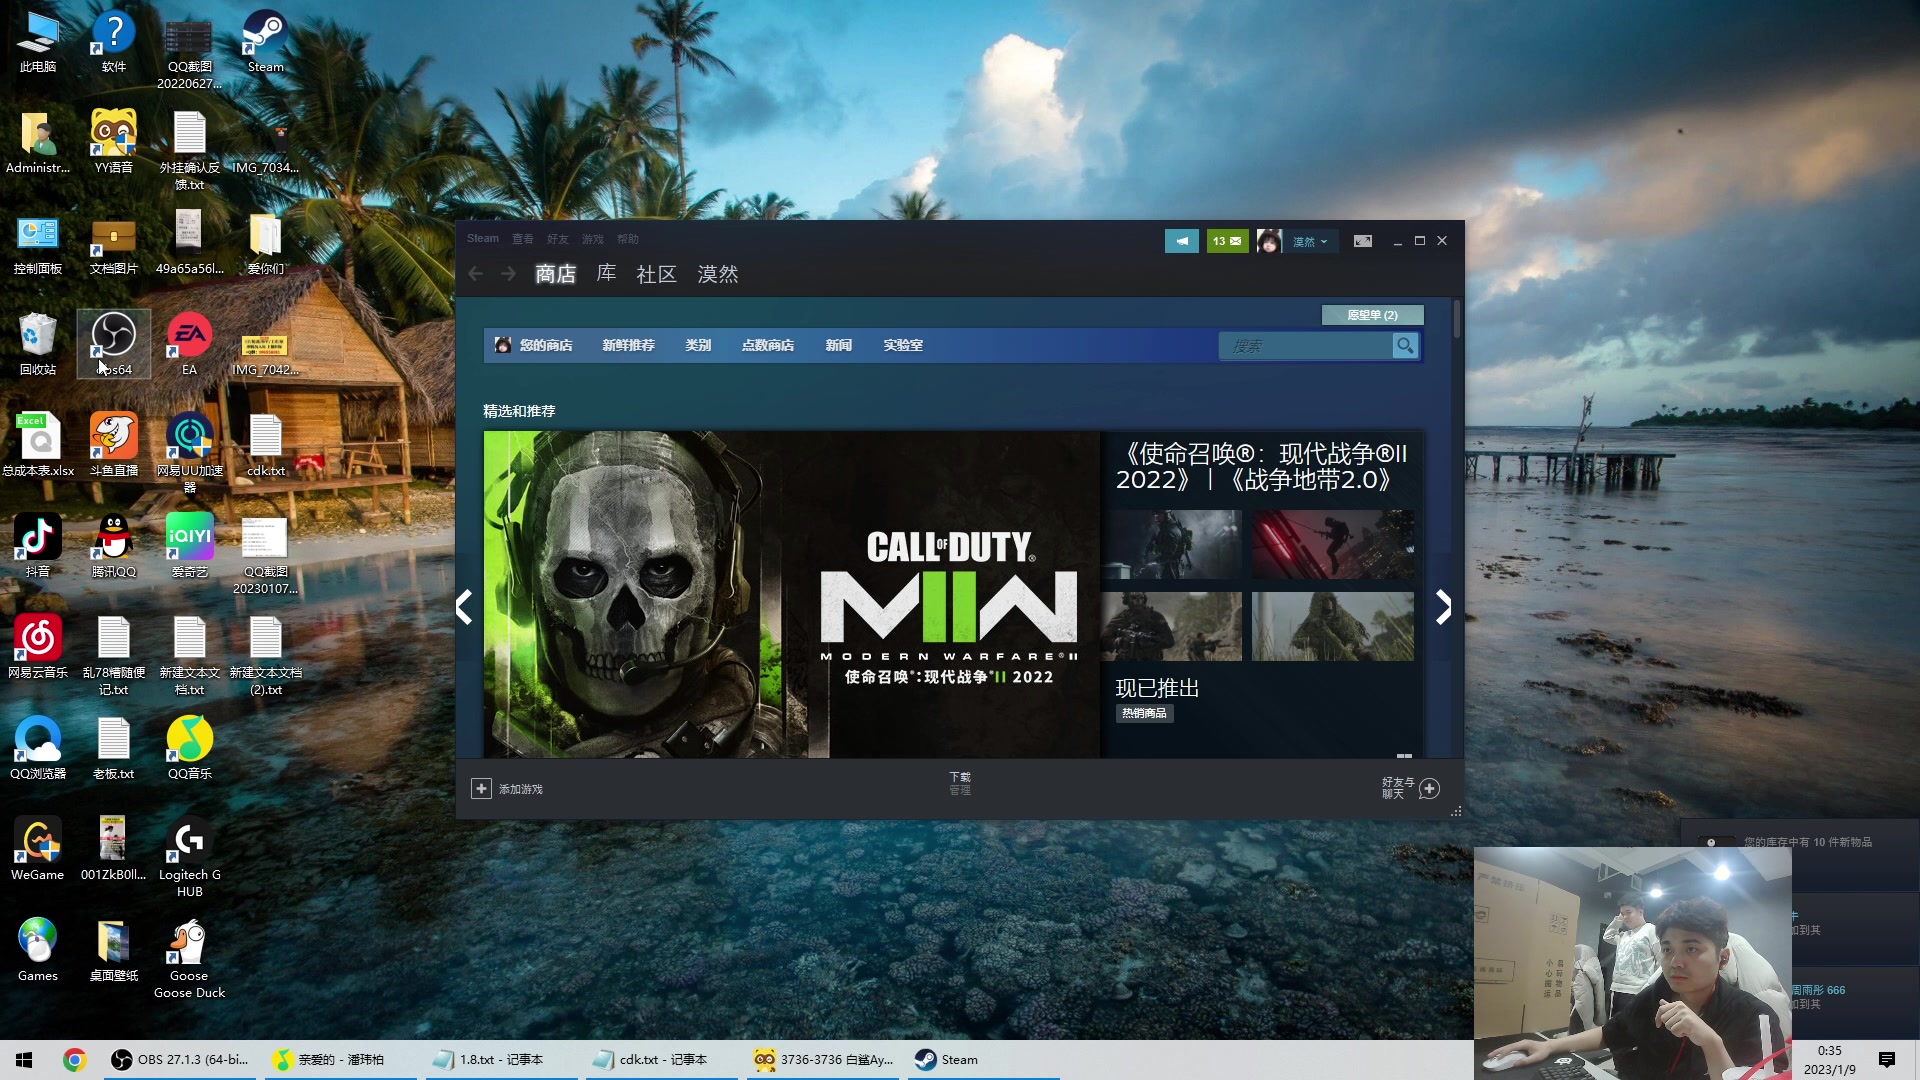Screen dimensions: 1920x1080
Task: Click the 添加游戏 add game button
Action: pyautogui.click(x=507, y=789)
